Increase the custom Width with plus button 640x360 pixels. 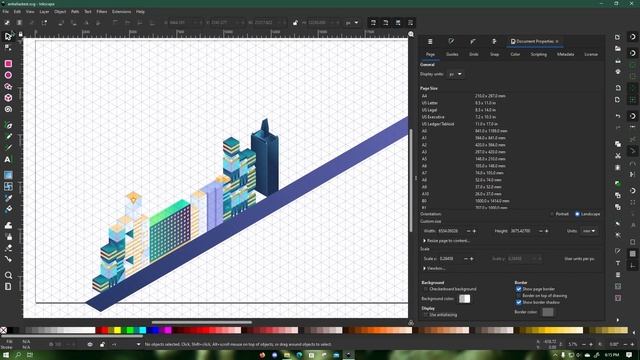point(474,231)
